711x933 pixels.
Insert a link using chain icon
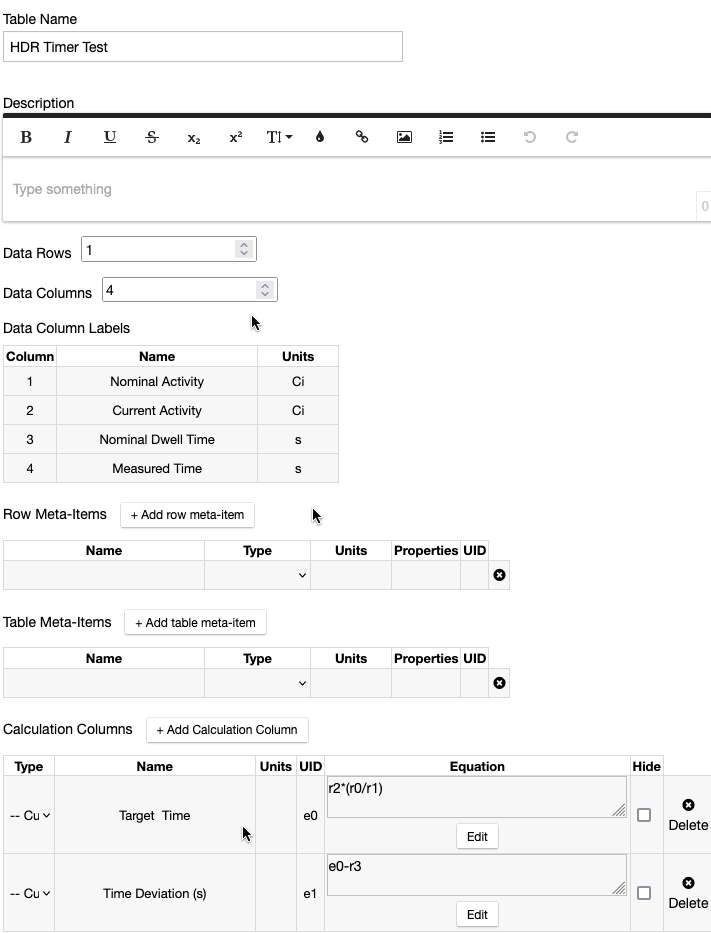point(362,137)
